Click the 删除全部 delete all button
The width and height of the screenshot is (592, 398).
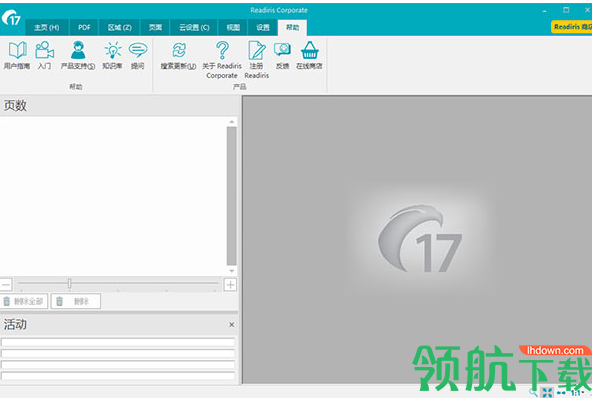(24, 301)
